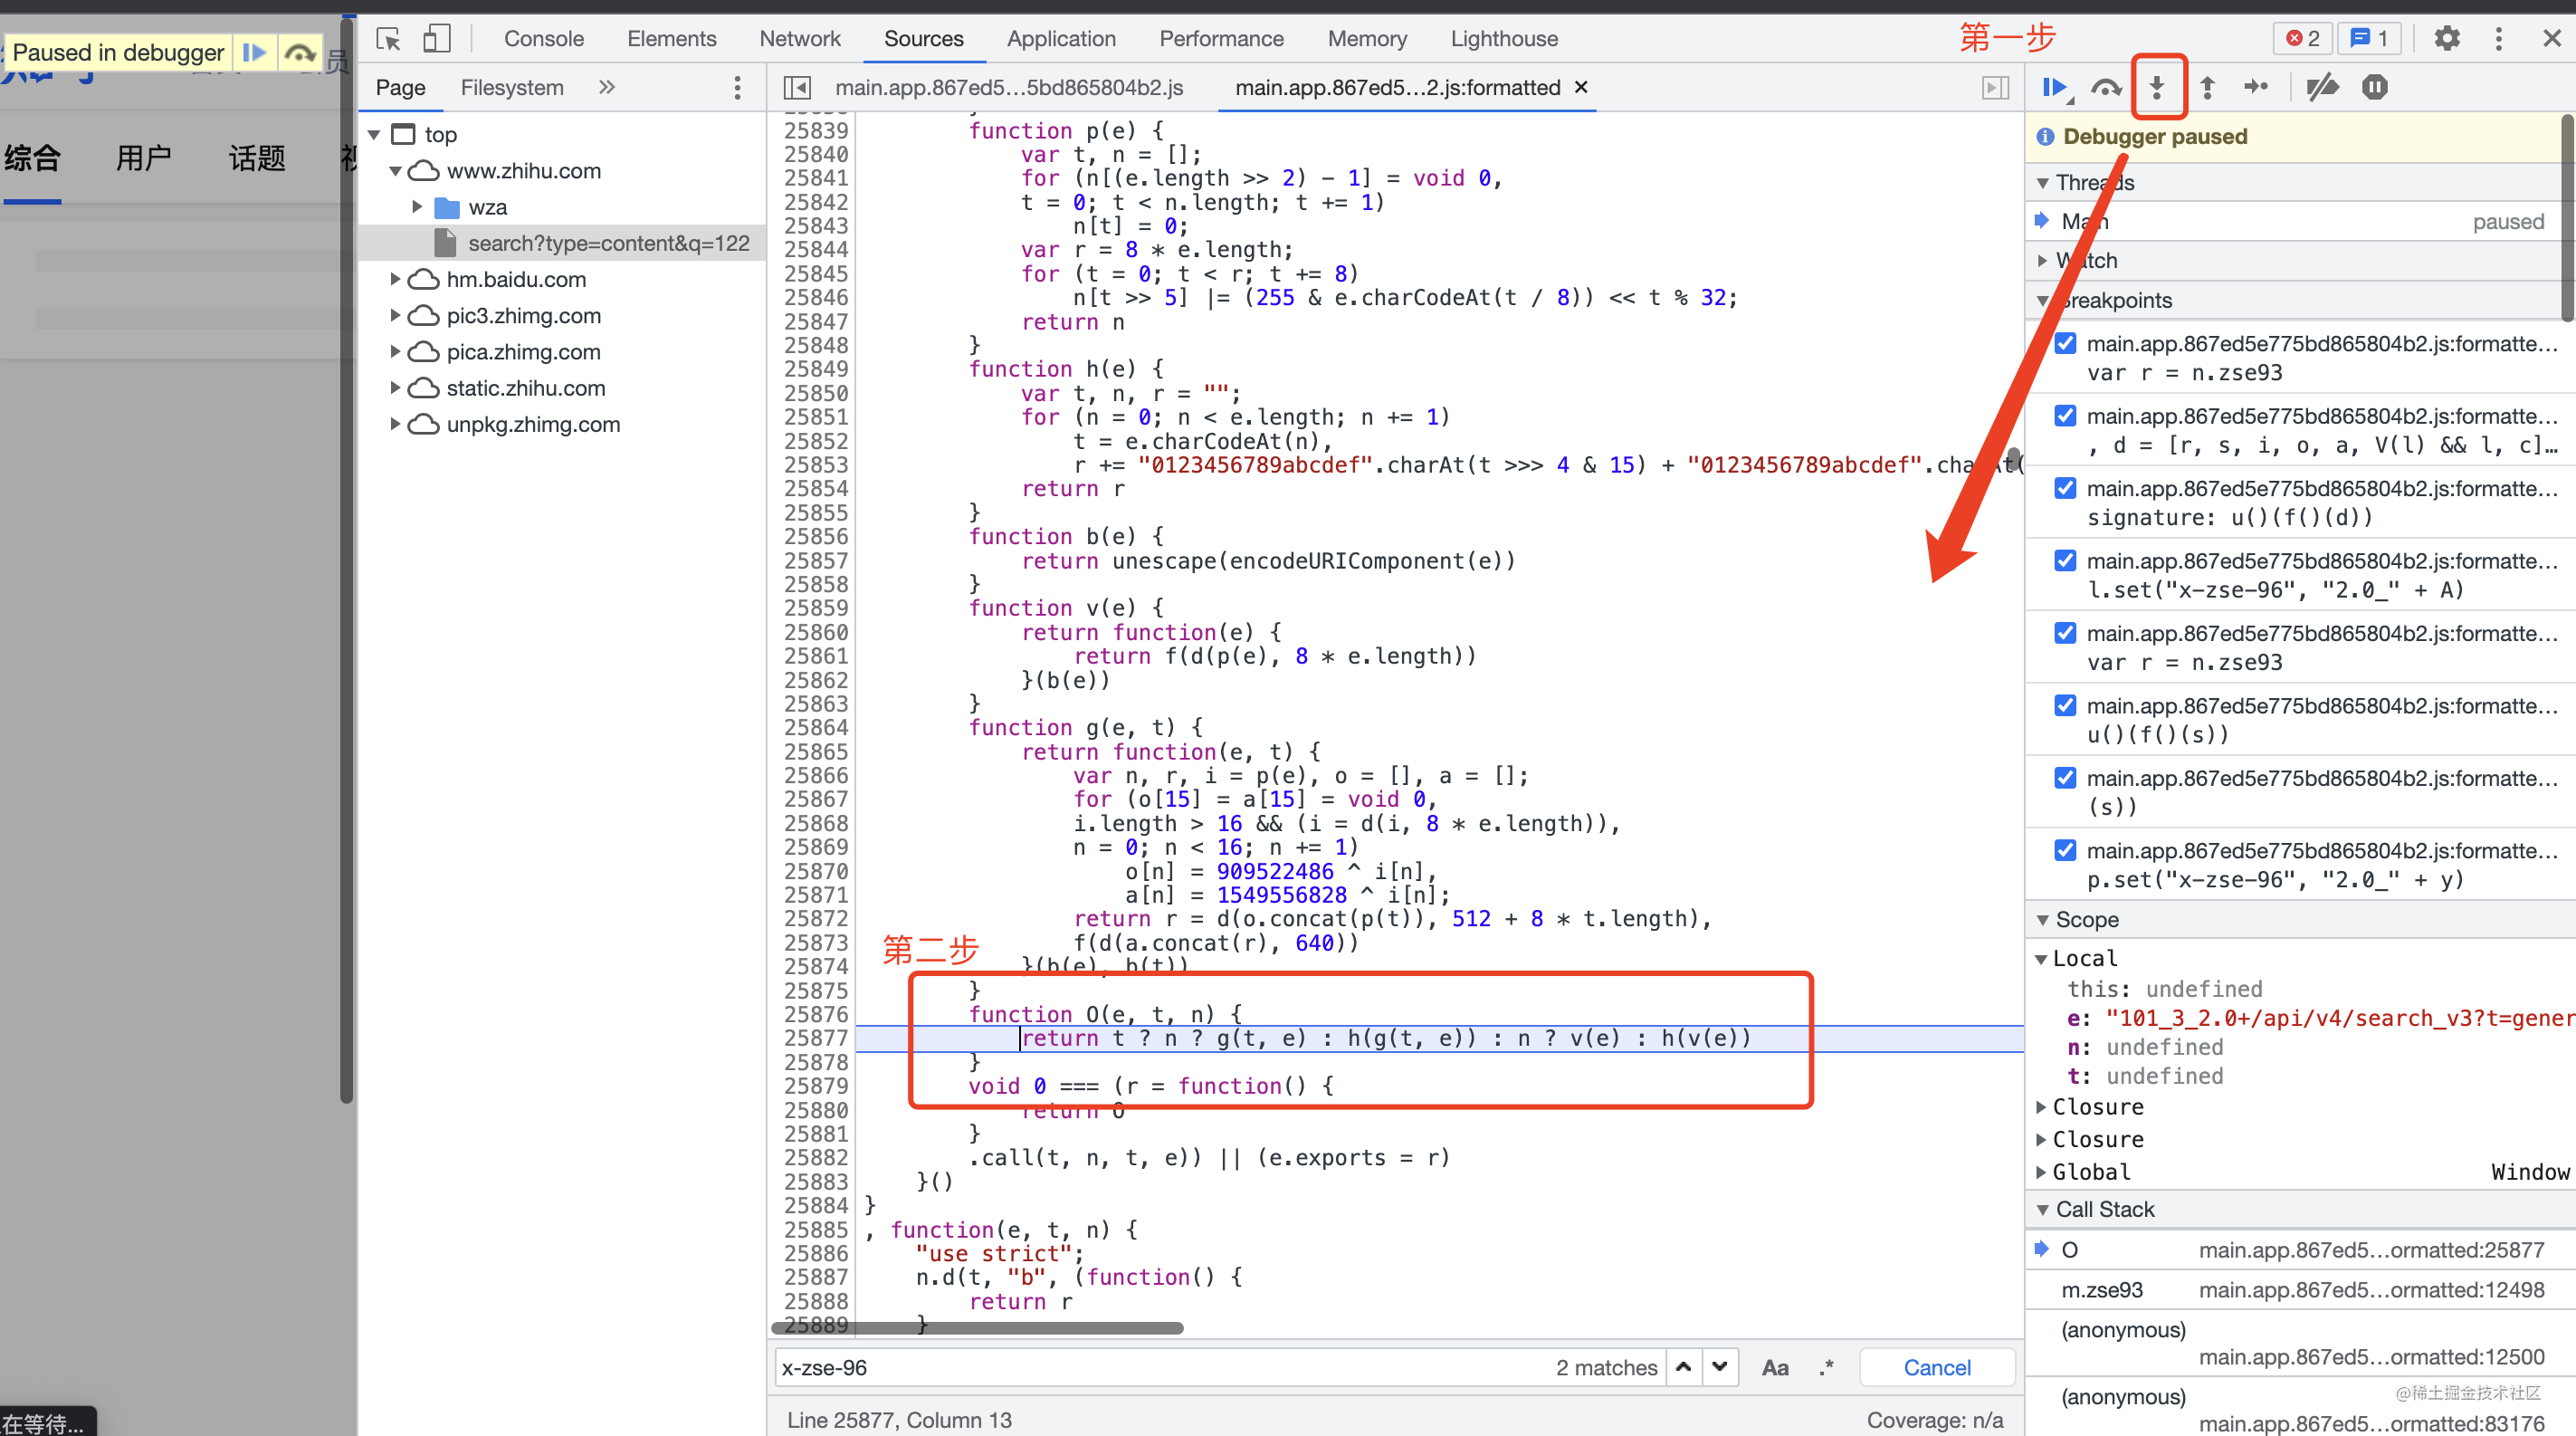Open the Performance tab
Viewport: 2576px width, 1436px height.
(x=1221, y=39)
